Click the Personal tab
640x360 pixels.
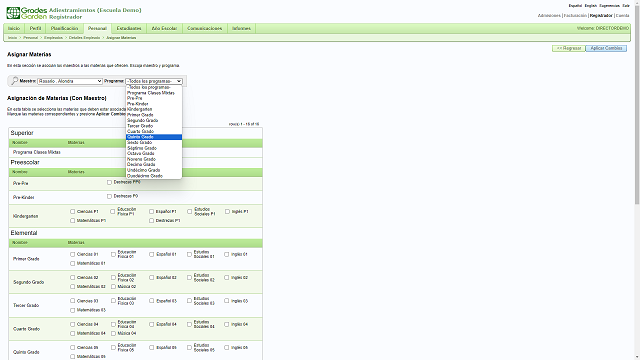pos(97,28)
